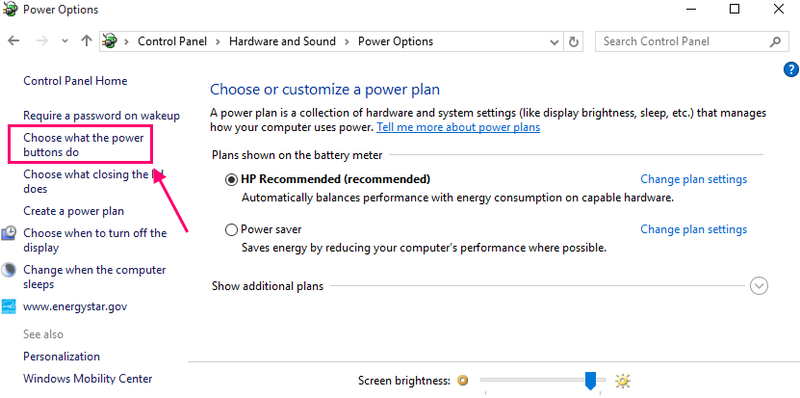Open Choose what the power buttons do
The width and height of the screenshot is (800, 398).
[x=84, y=145]
